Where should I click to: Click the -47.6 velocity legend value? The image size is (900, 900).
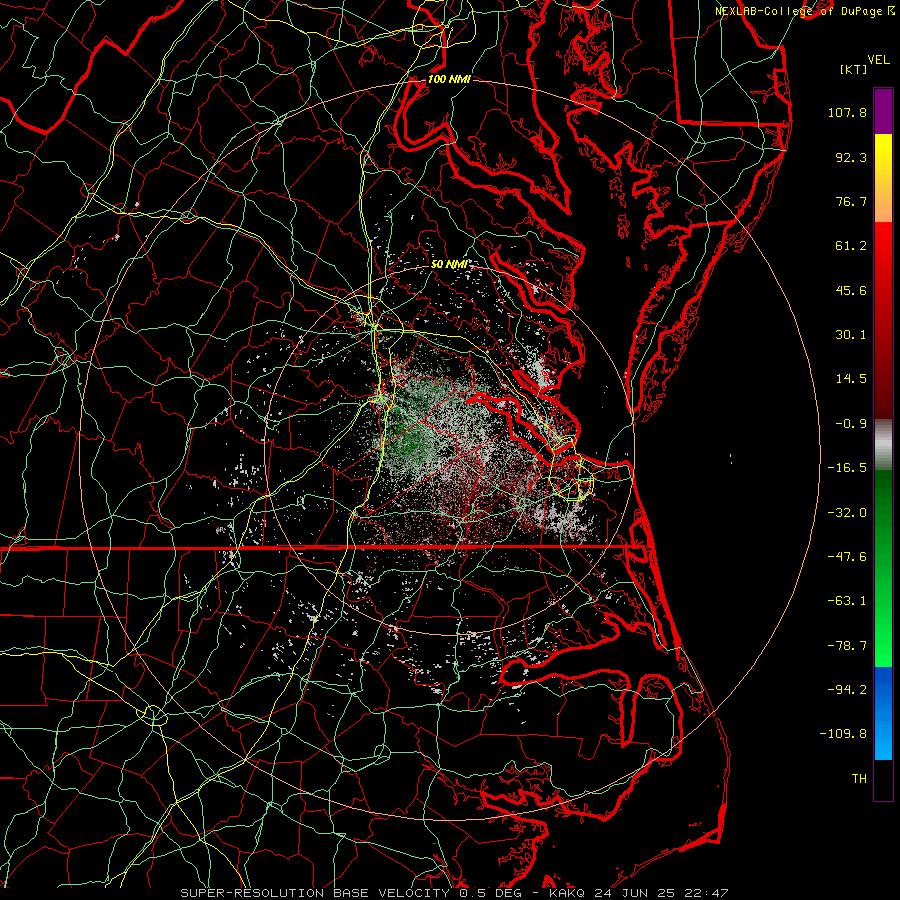[847, 557]
